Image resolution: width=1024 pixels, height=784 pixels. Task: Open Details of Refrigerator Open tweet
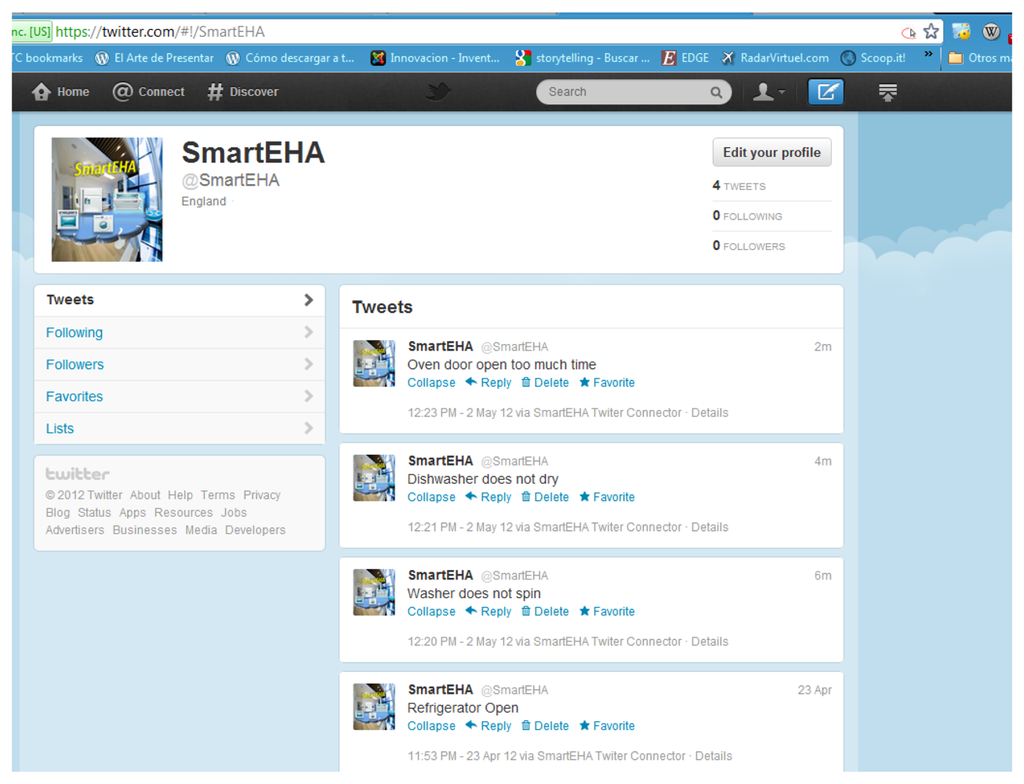pyautogui.click(x=714, y=756)
